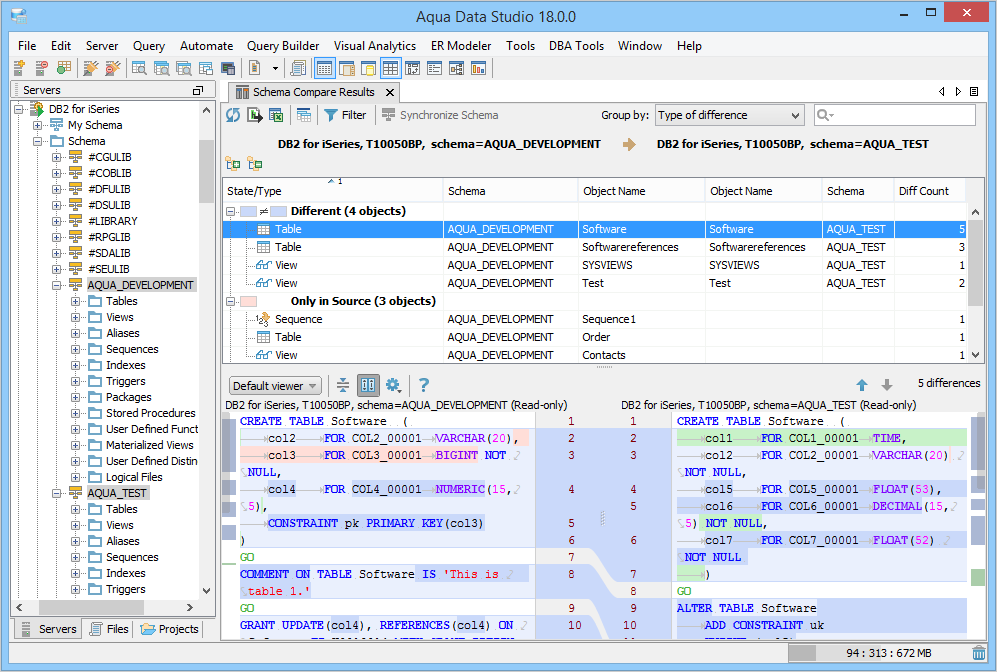Switch to the Projects tab
The width and height of the screenshot is (997, 672).
click(x=169, y=629)
